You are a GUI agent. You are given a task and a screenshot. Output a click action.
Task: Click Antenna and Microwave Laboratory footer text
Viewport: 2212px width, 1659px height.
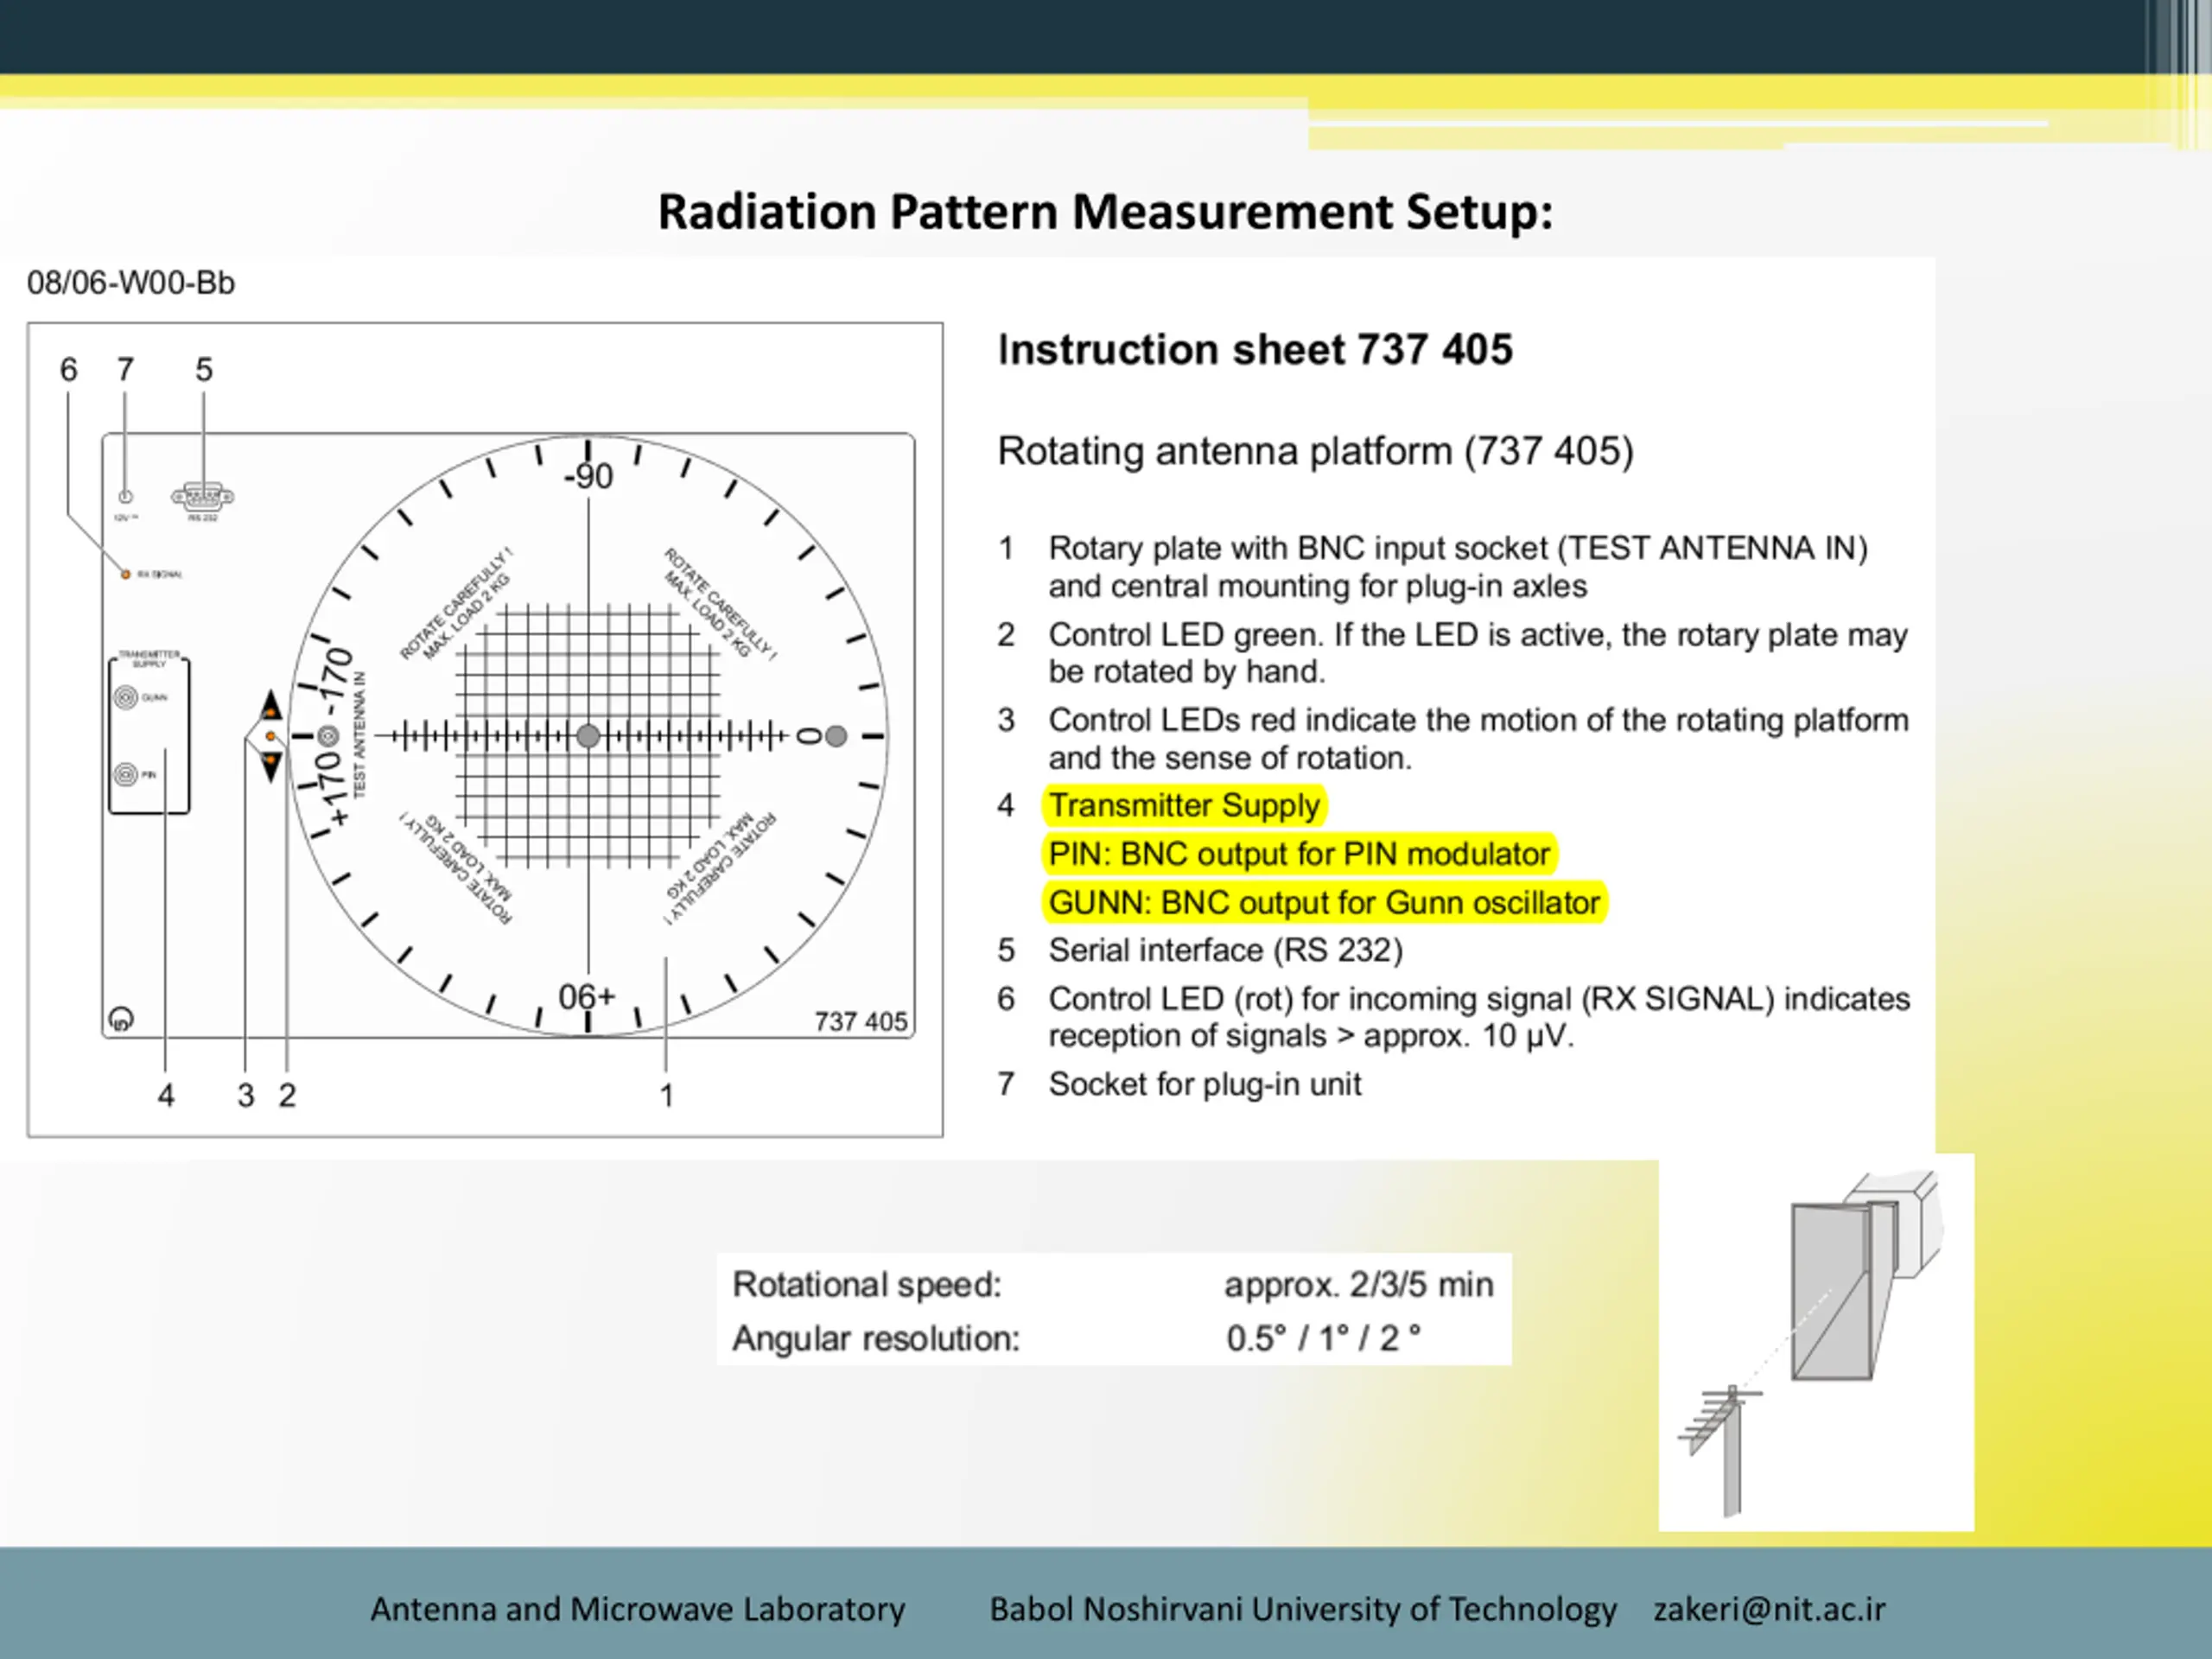pyautogui.click(x=637, y=1609)
